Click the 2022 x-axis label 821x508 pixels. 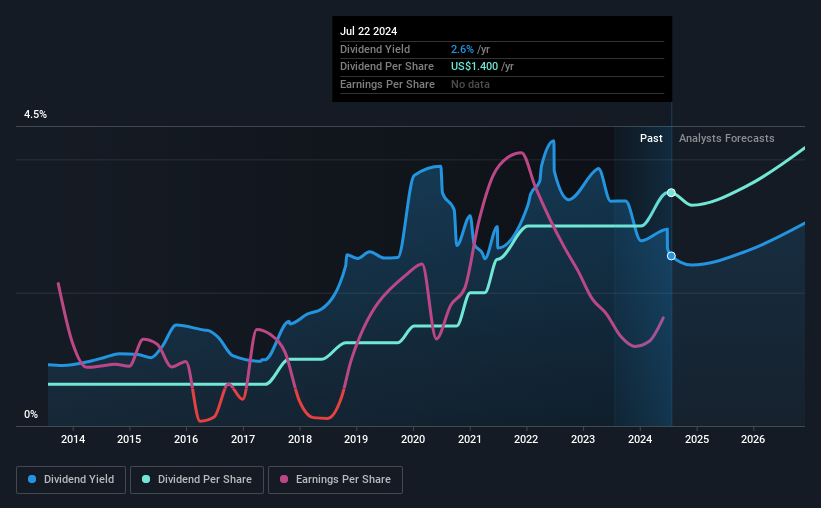[x=526, y=439]
